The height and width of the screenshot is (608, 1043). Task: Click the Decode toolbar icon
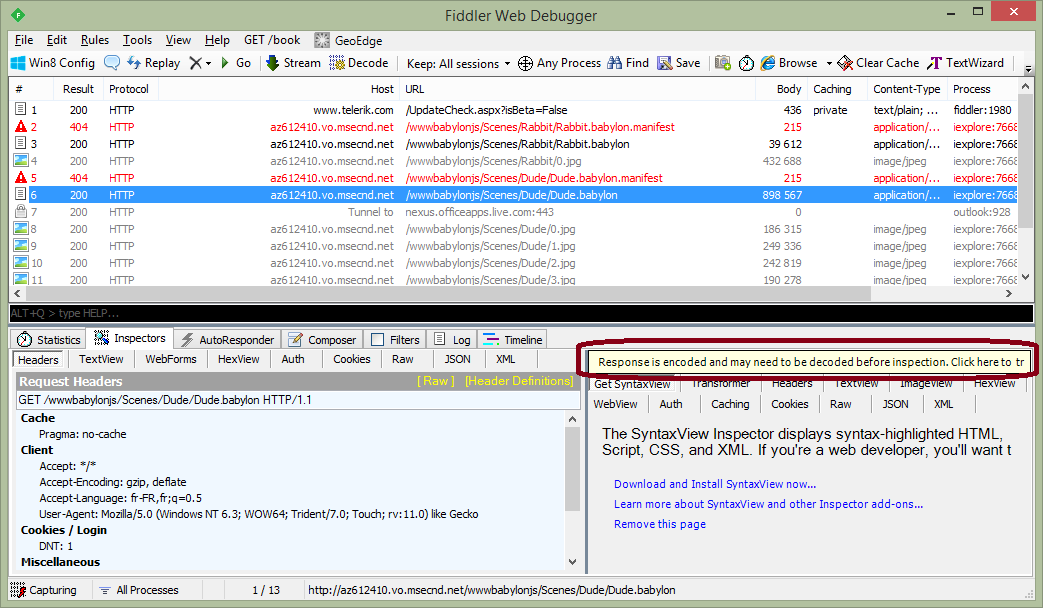click(337, 63)
